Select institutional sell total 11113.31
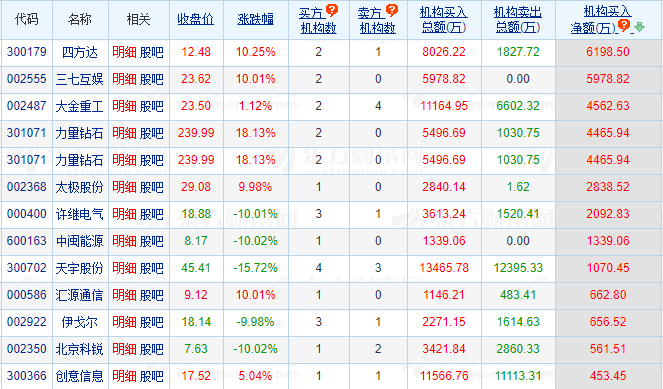This screenshot has height=389, width=663. click(518, 376)
